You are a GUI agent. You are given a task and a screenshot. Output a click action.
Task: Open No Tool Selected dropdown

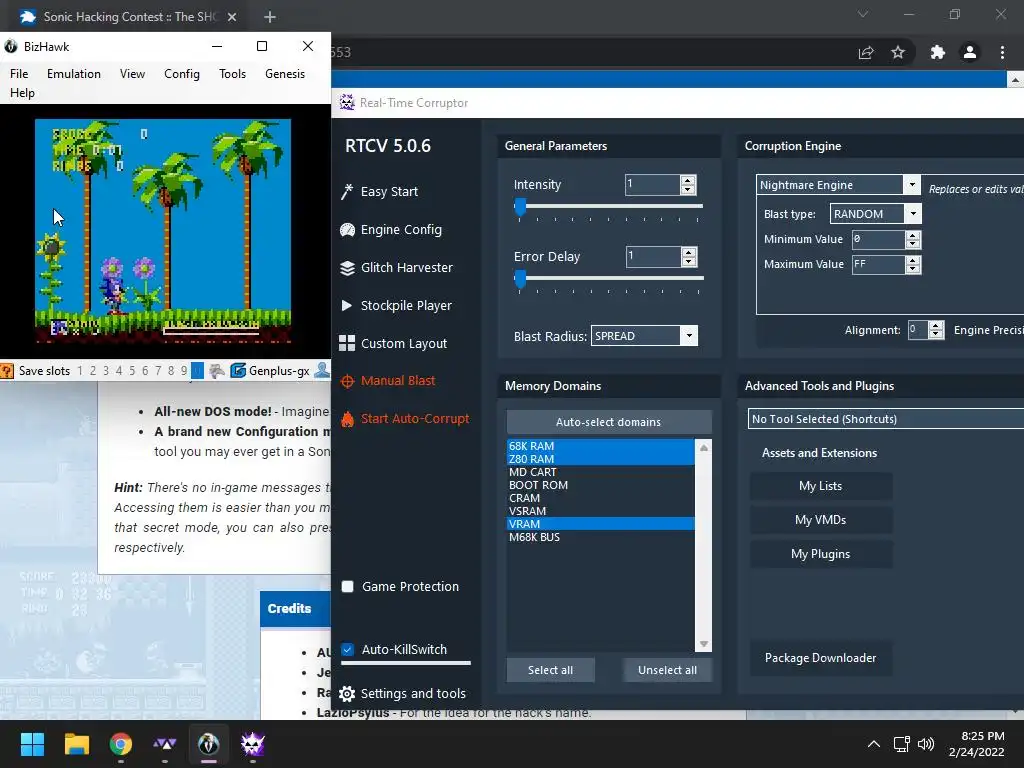pos(886,419)
